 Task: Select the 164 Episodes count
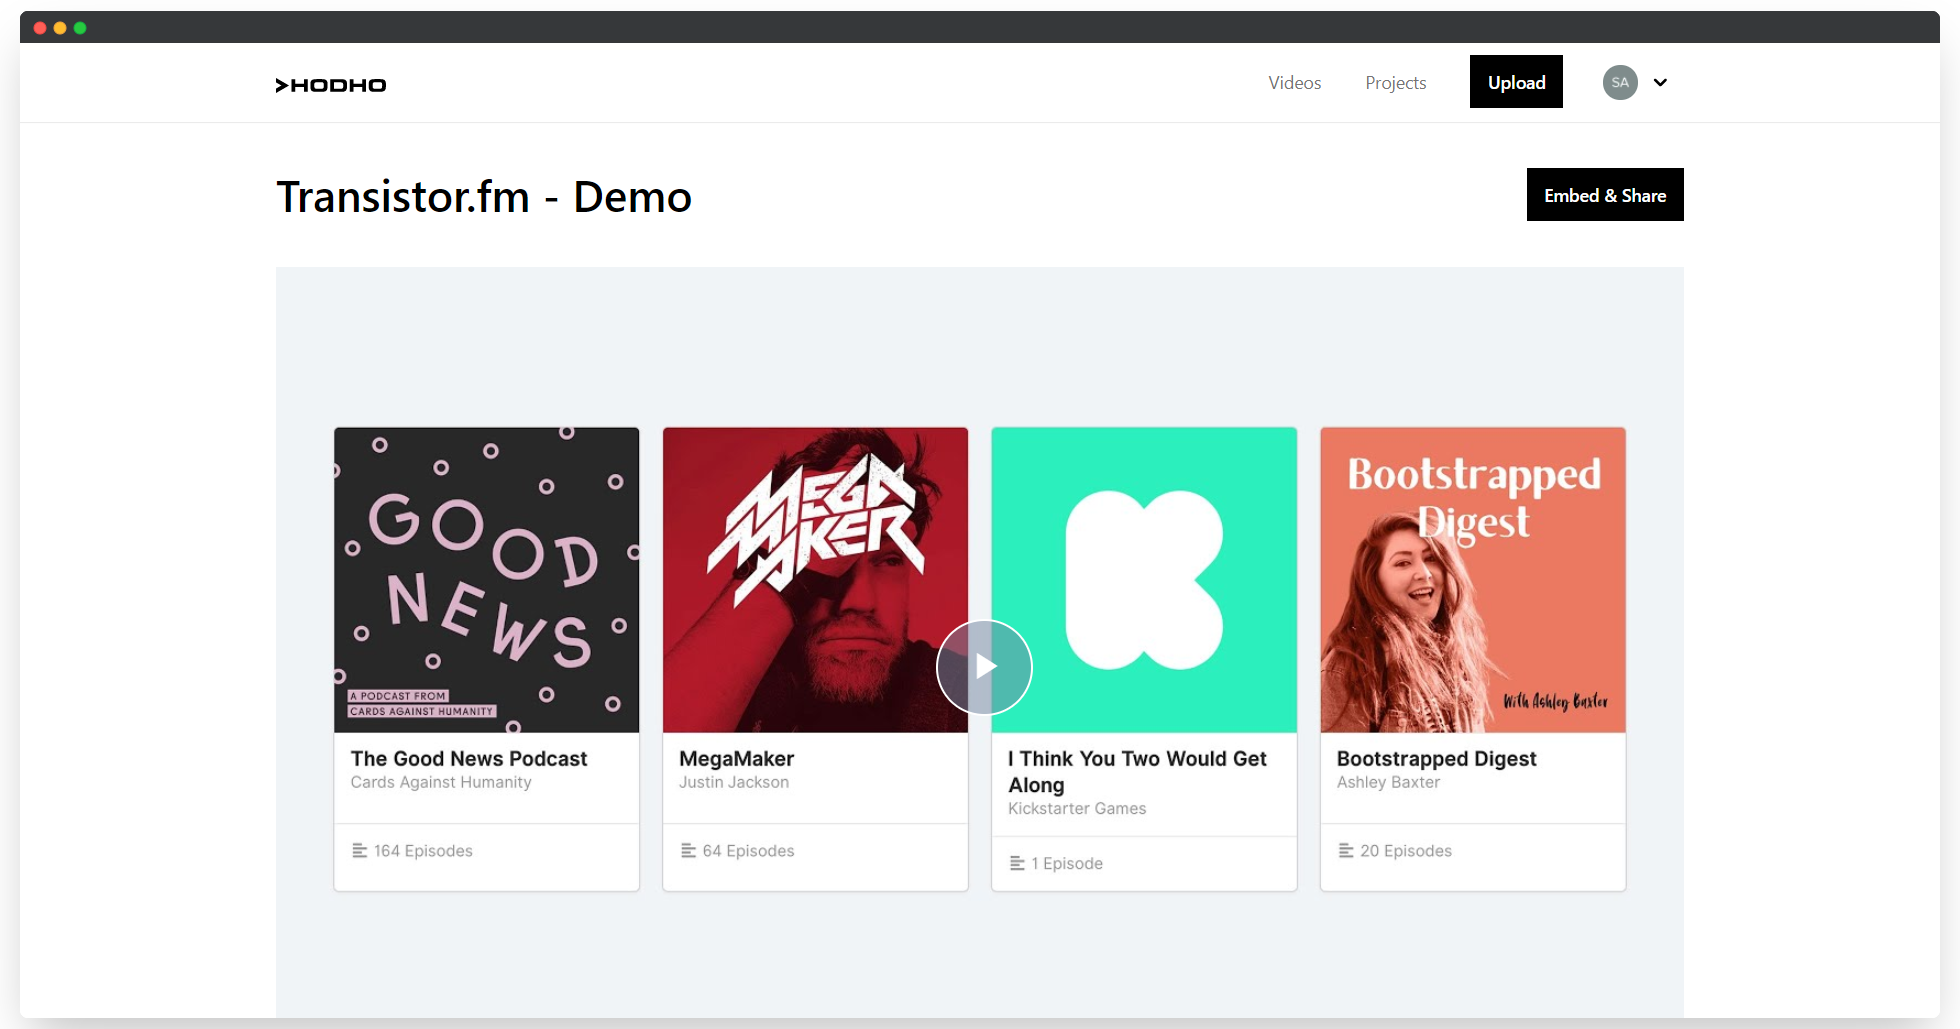423,851
